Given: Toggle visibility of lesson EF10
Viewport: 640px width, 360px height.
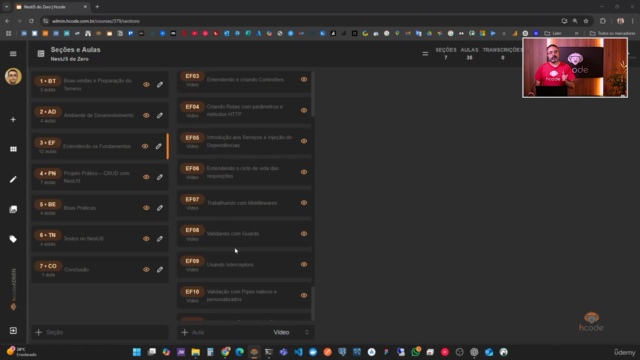Looking at the screenshot, I should click(x=304, y=296).
